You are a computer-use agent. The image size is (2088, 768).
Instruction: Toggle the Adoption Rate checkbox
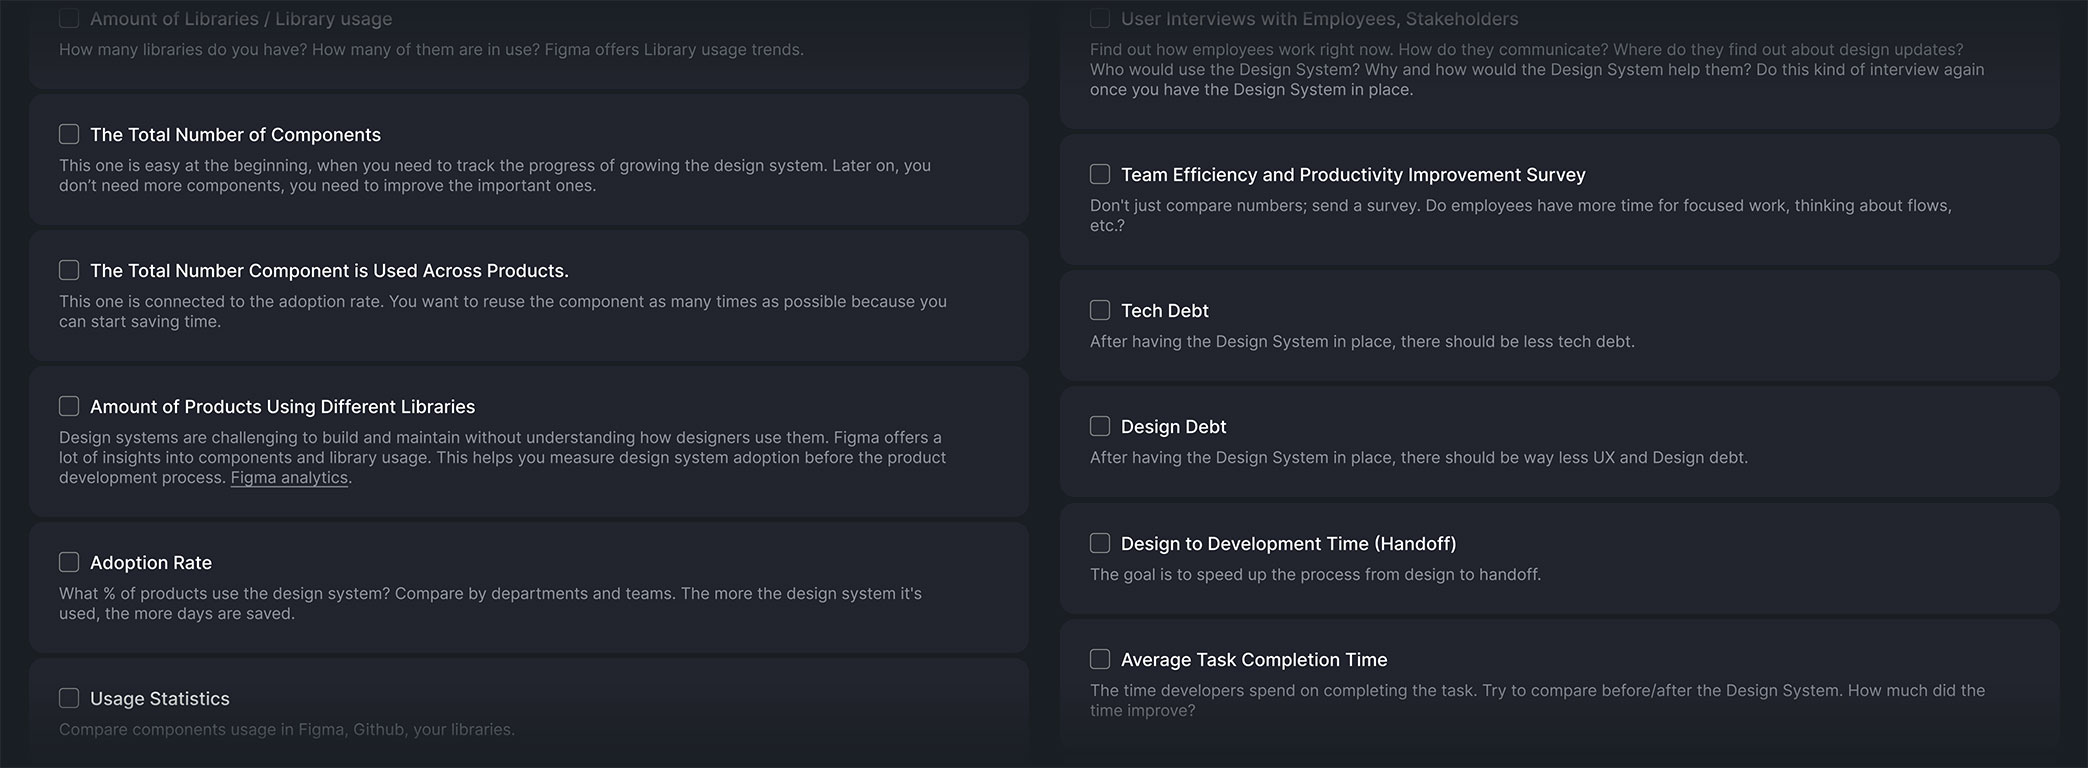69,562
